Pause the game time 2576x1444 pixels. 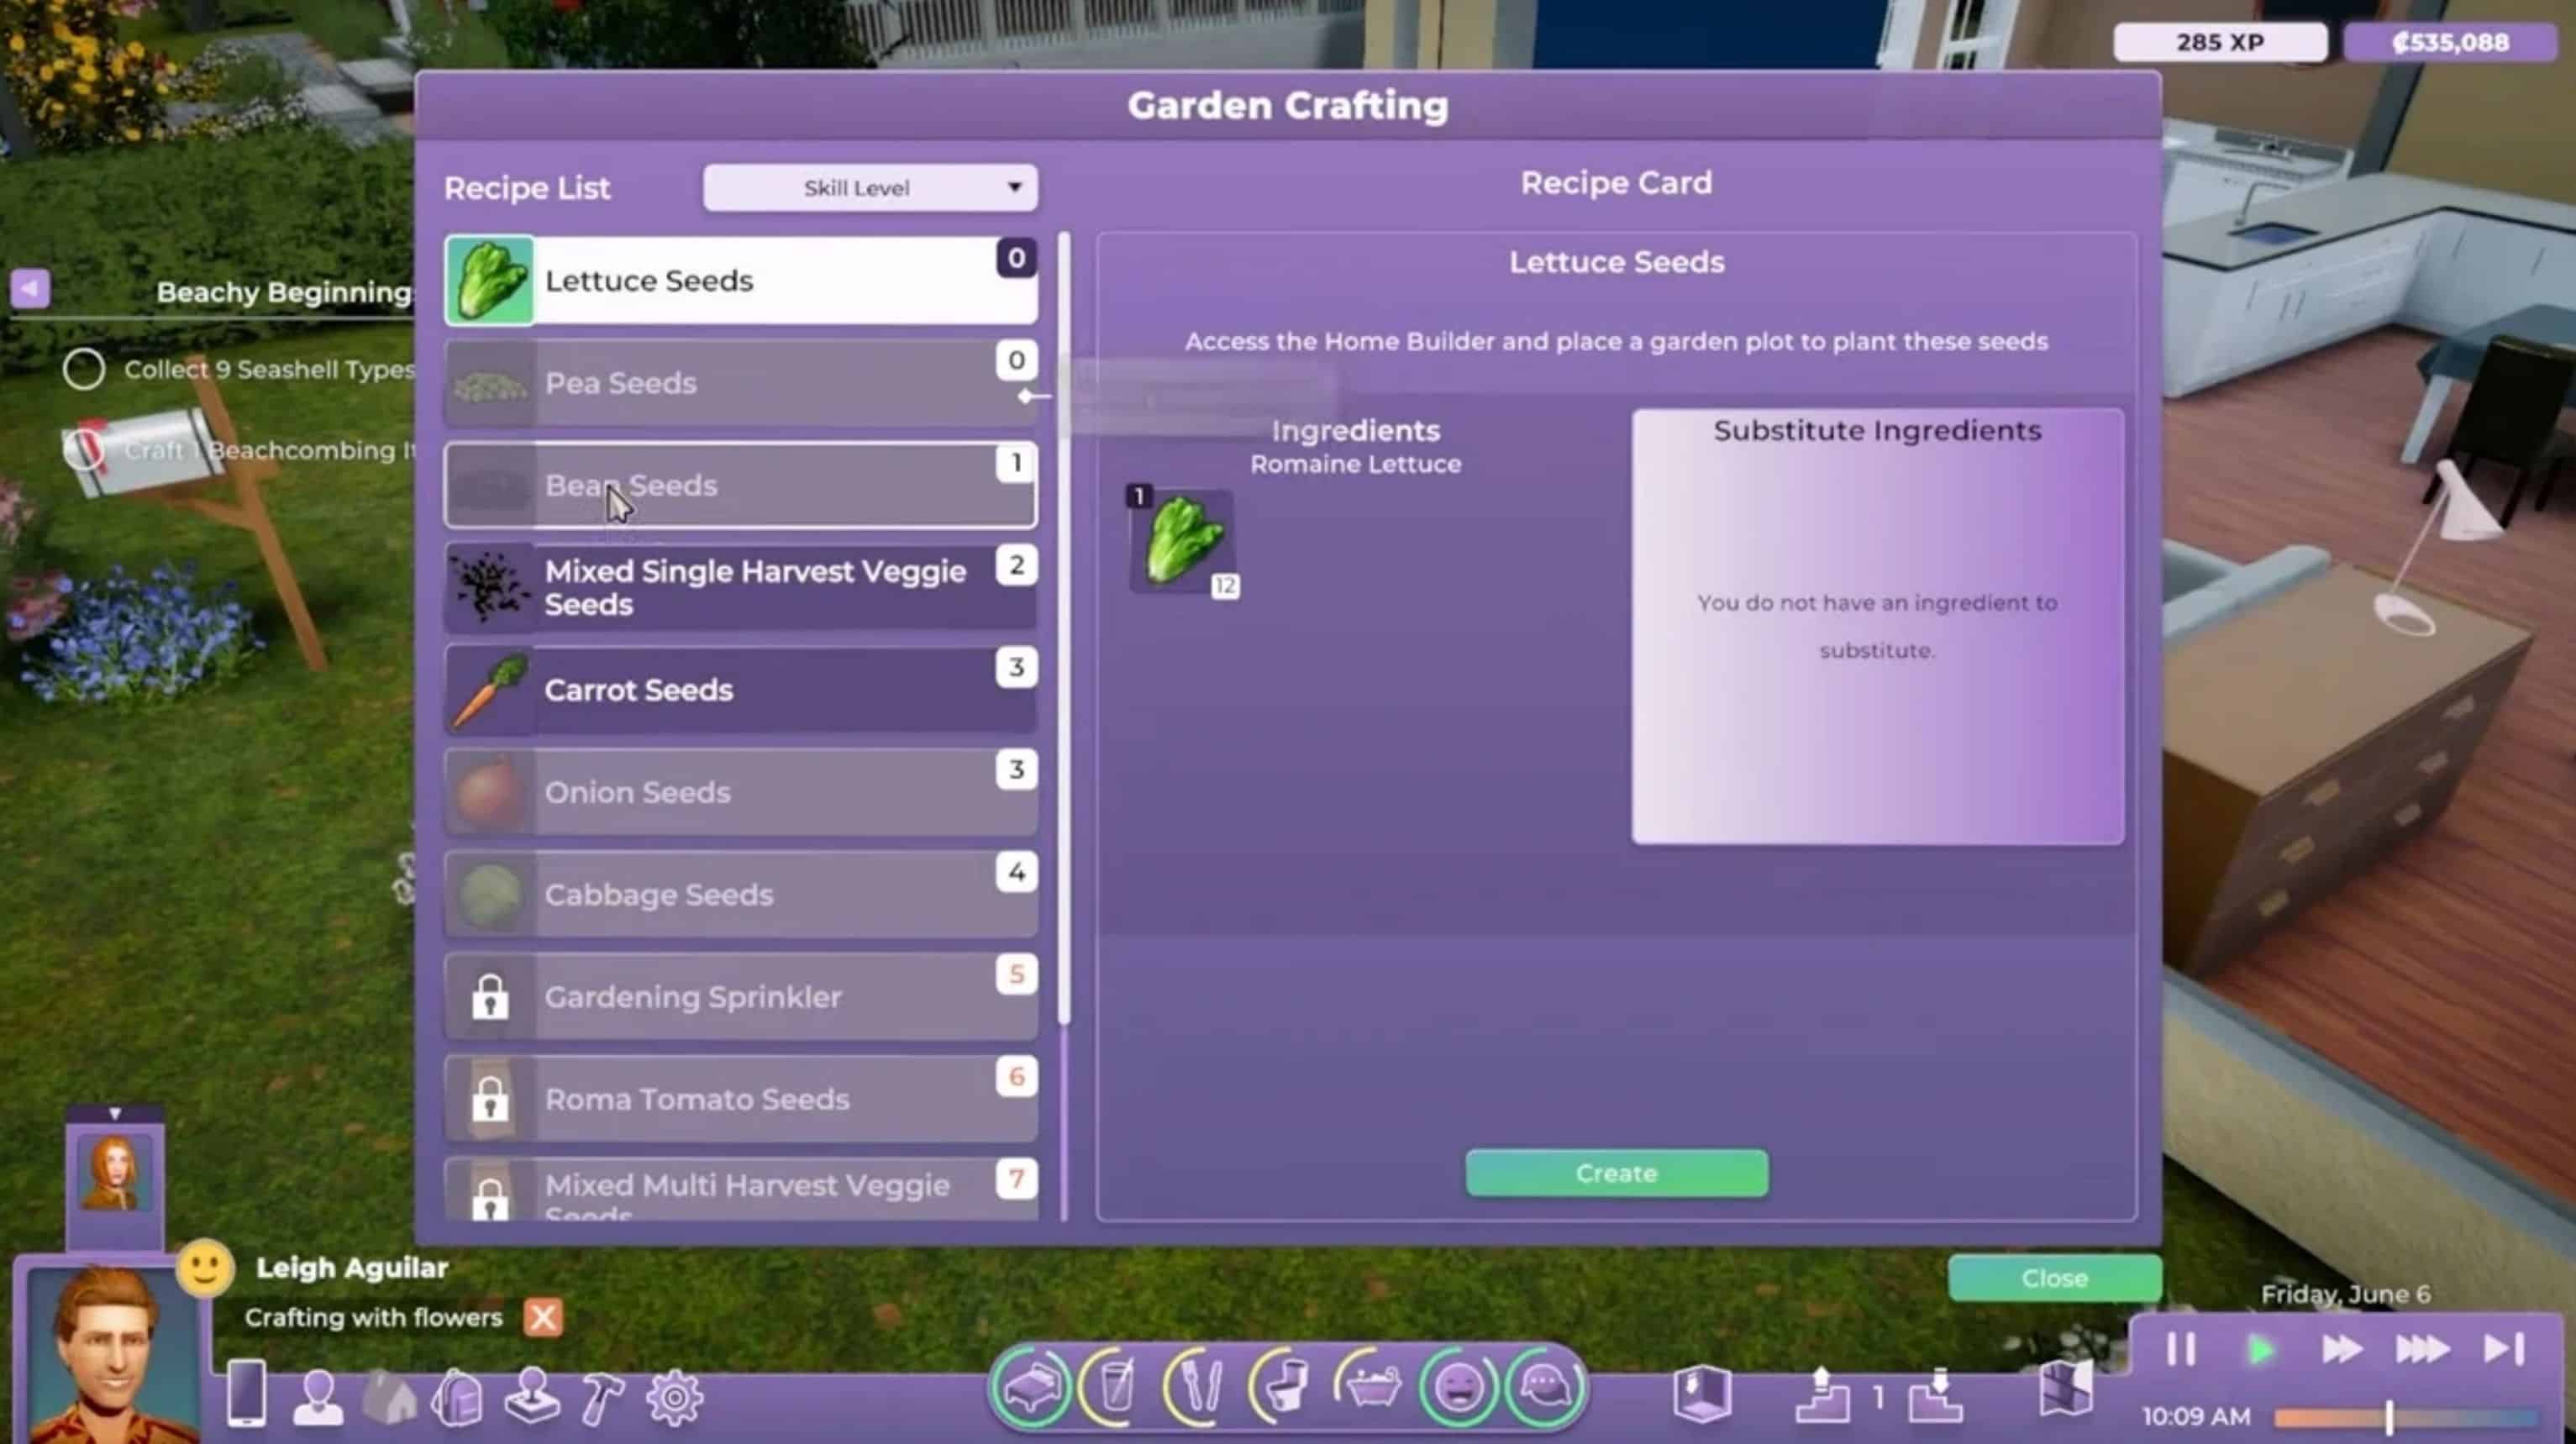click(x=2181, y=1349)
